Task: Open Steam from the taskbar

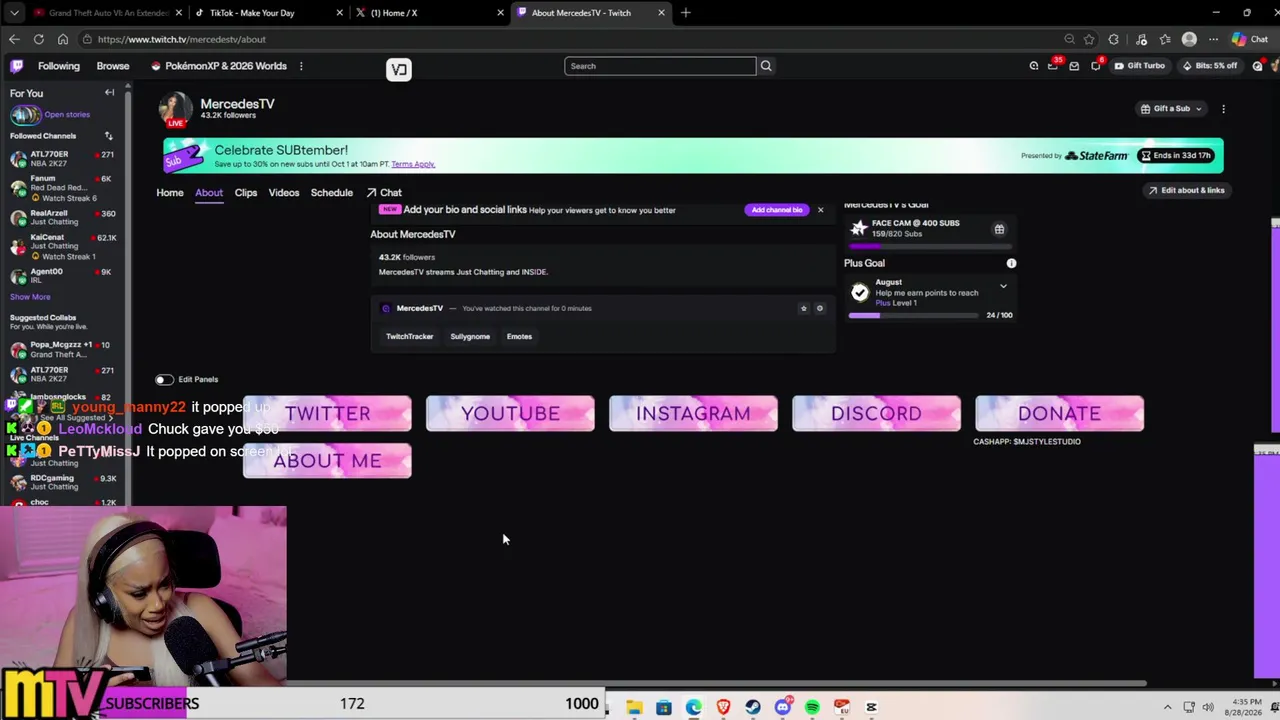Action: tap(753, 707)
